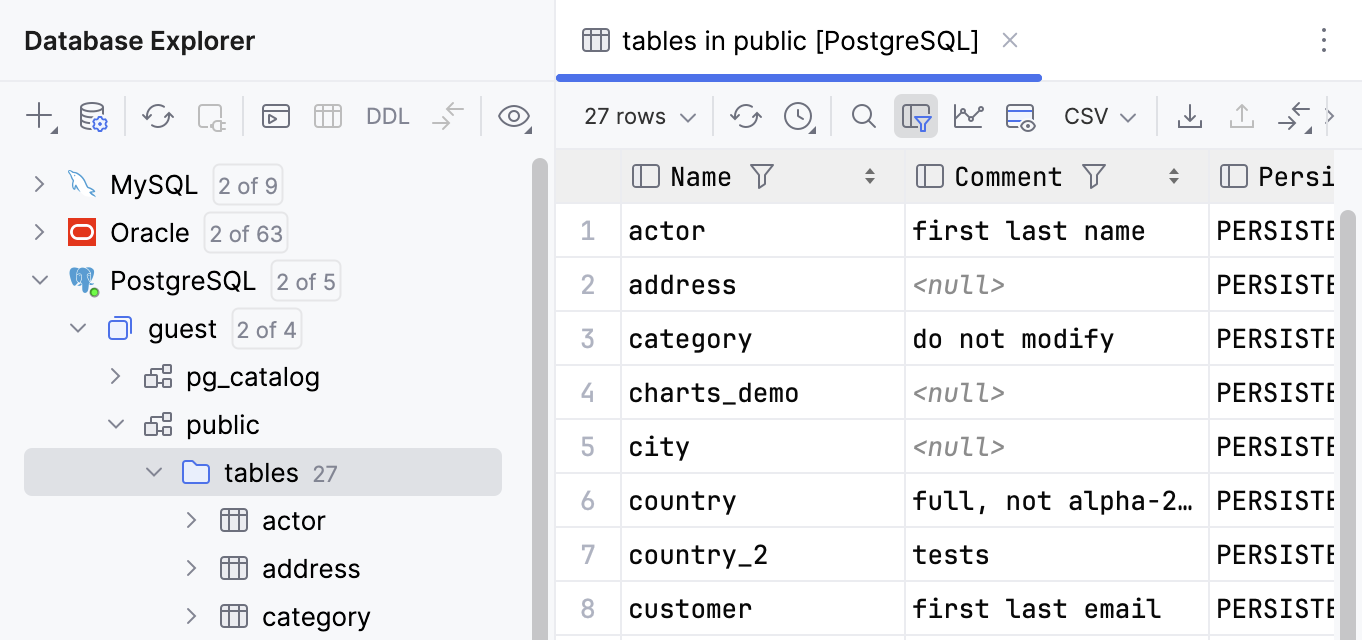The image size is (1362, 640).
Task: Search within the table rows
Action: pos(863,116)
